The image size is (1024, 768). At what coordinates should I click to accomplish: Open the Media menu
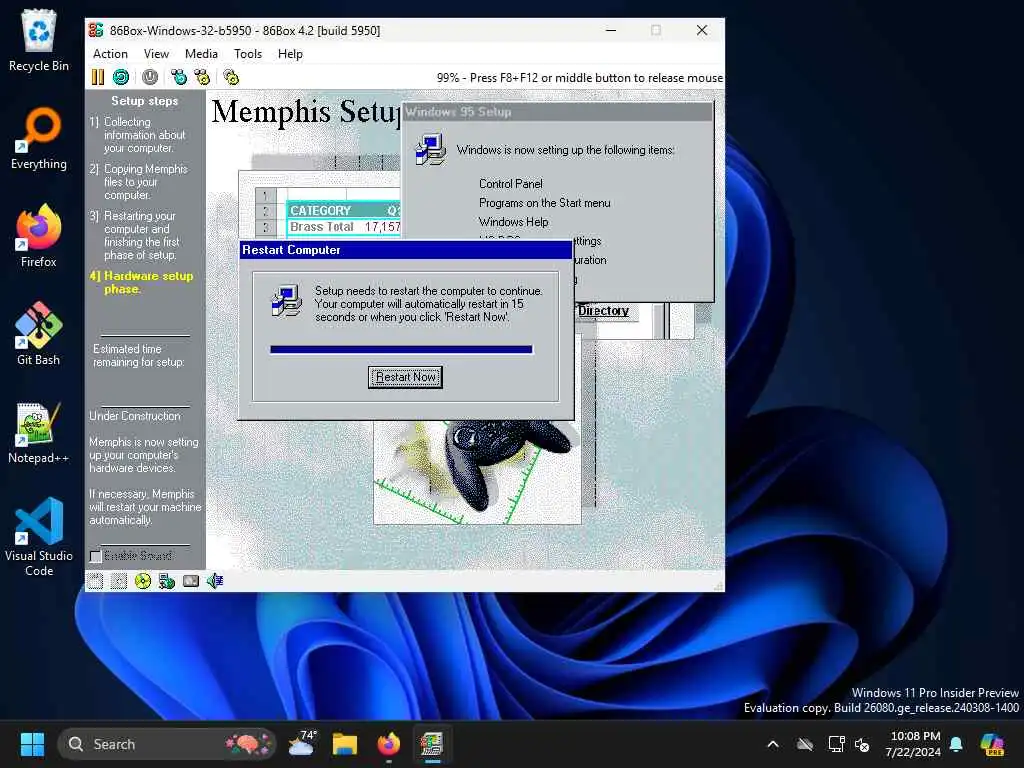click(201, 54)
